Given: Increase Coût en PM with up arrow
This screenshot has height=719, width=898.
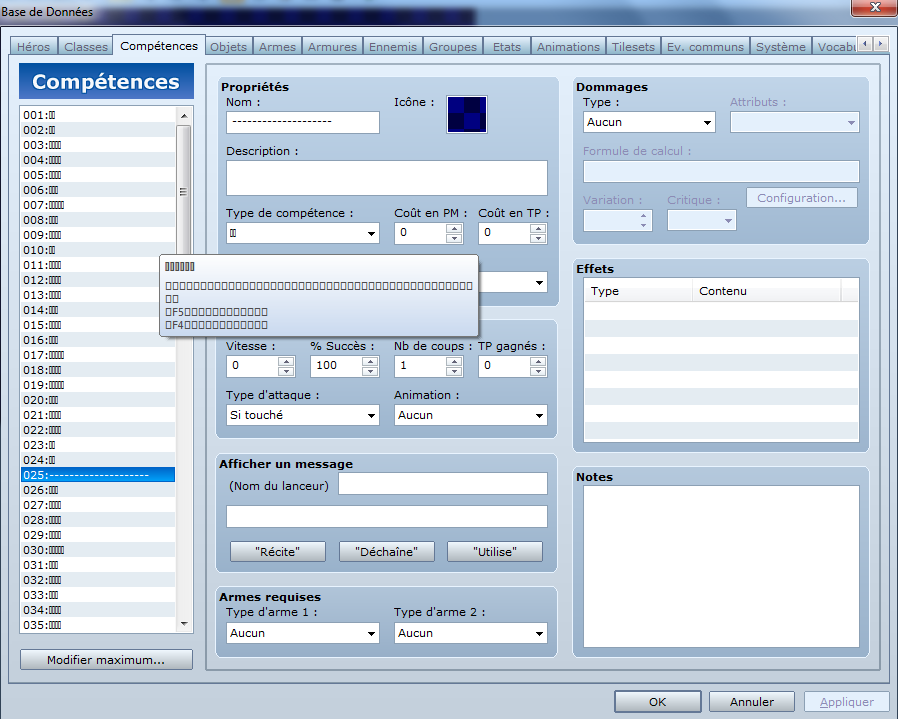Looking at the screenshot, I should pyautogui.click(x=454, y=228).
